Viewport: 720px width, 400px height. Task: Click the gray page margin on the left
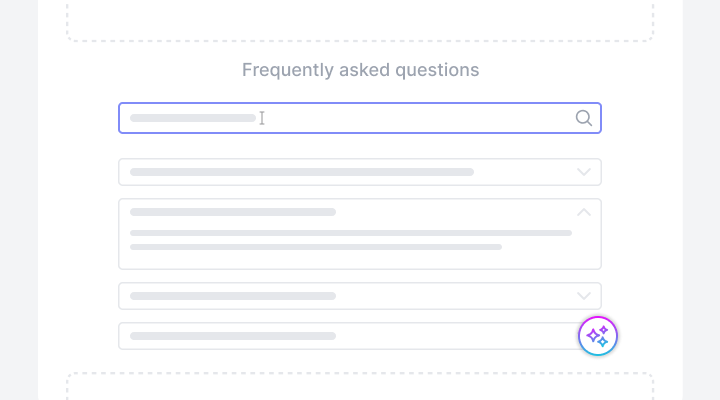[18, 200]
